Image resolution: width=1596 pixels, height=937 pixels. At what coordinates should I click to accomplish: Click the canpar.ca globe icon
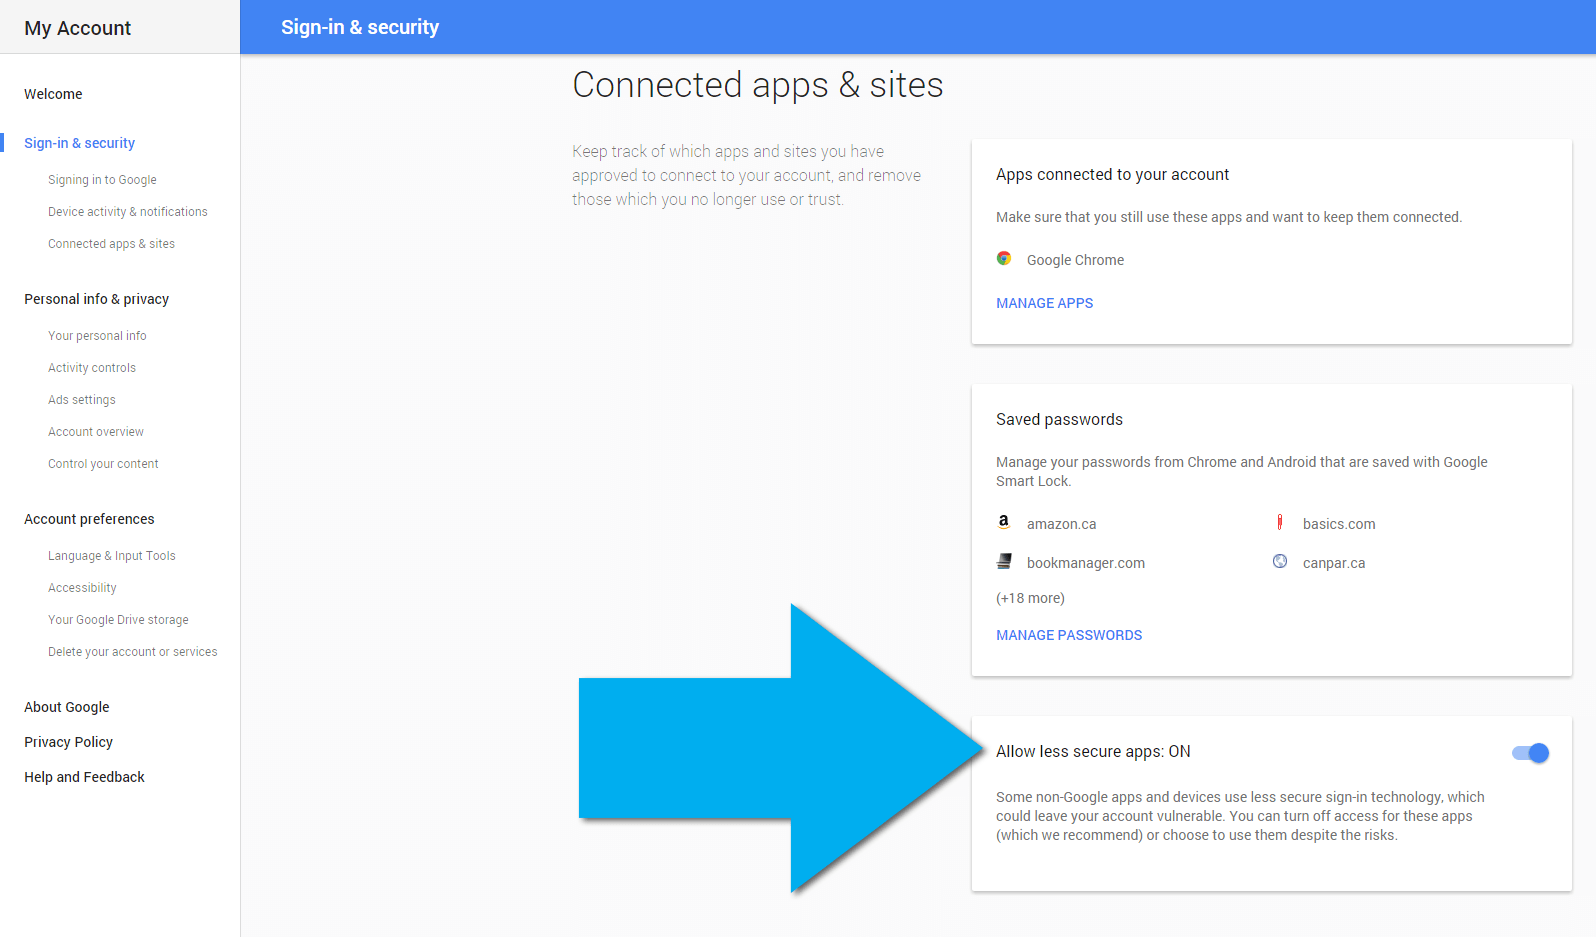1280,562
